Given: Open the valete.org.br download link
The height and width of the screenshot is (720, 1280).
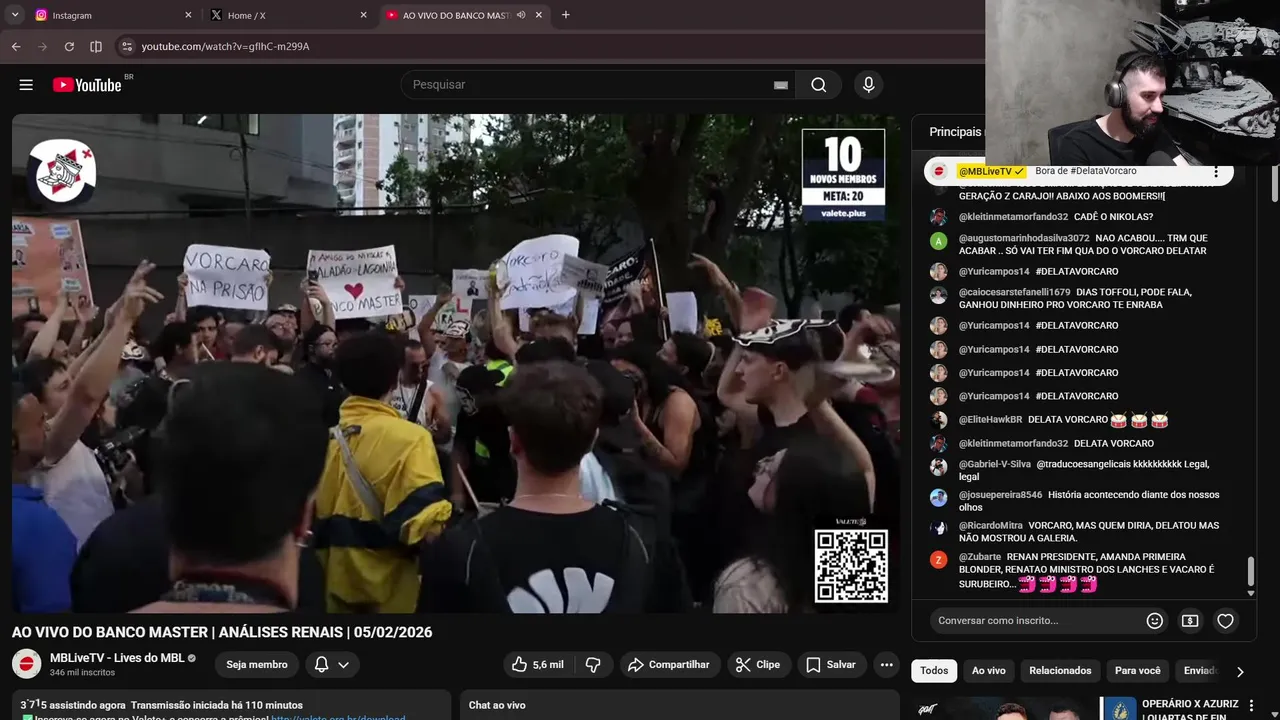Looking at the screenshot, I should tap(338, 717).
